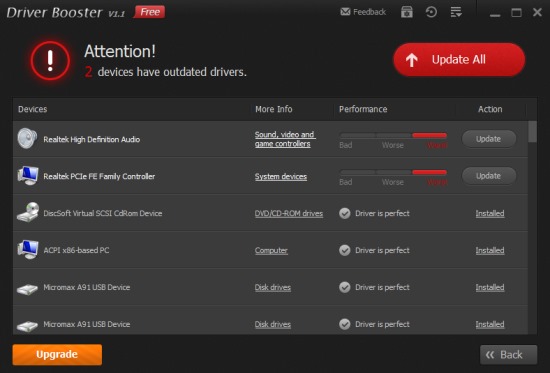
Task: Go Back using the Back button
Action: pos(509,355)
